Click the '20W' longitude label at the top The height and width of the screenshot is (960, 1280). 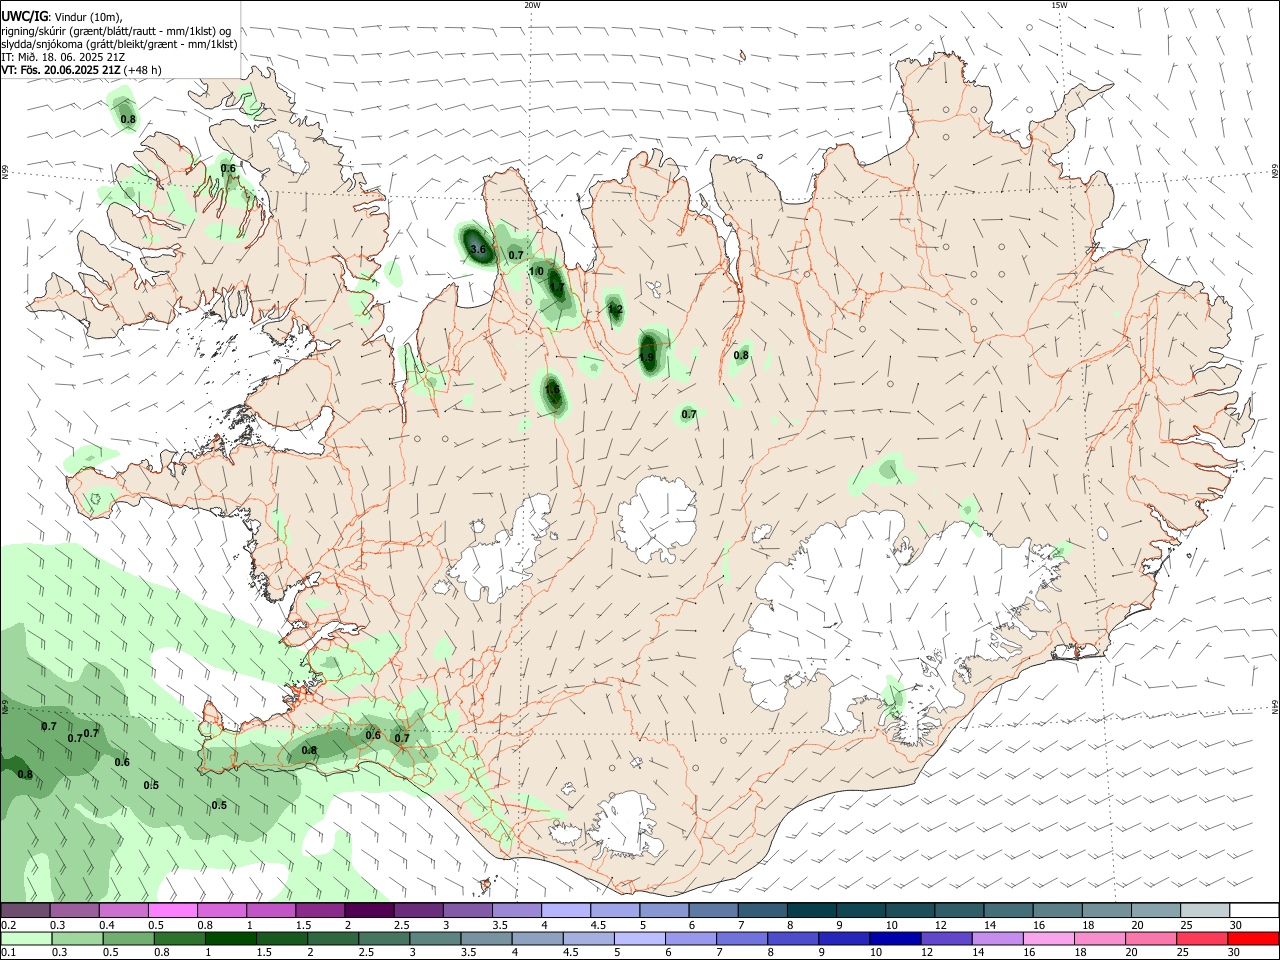(532, 5)
